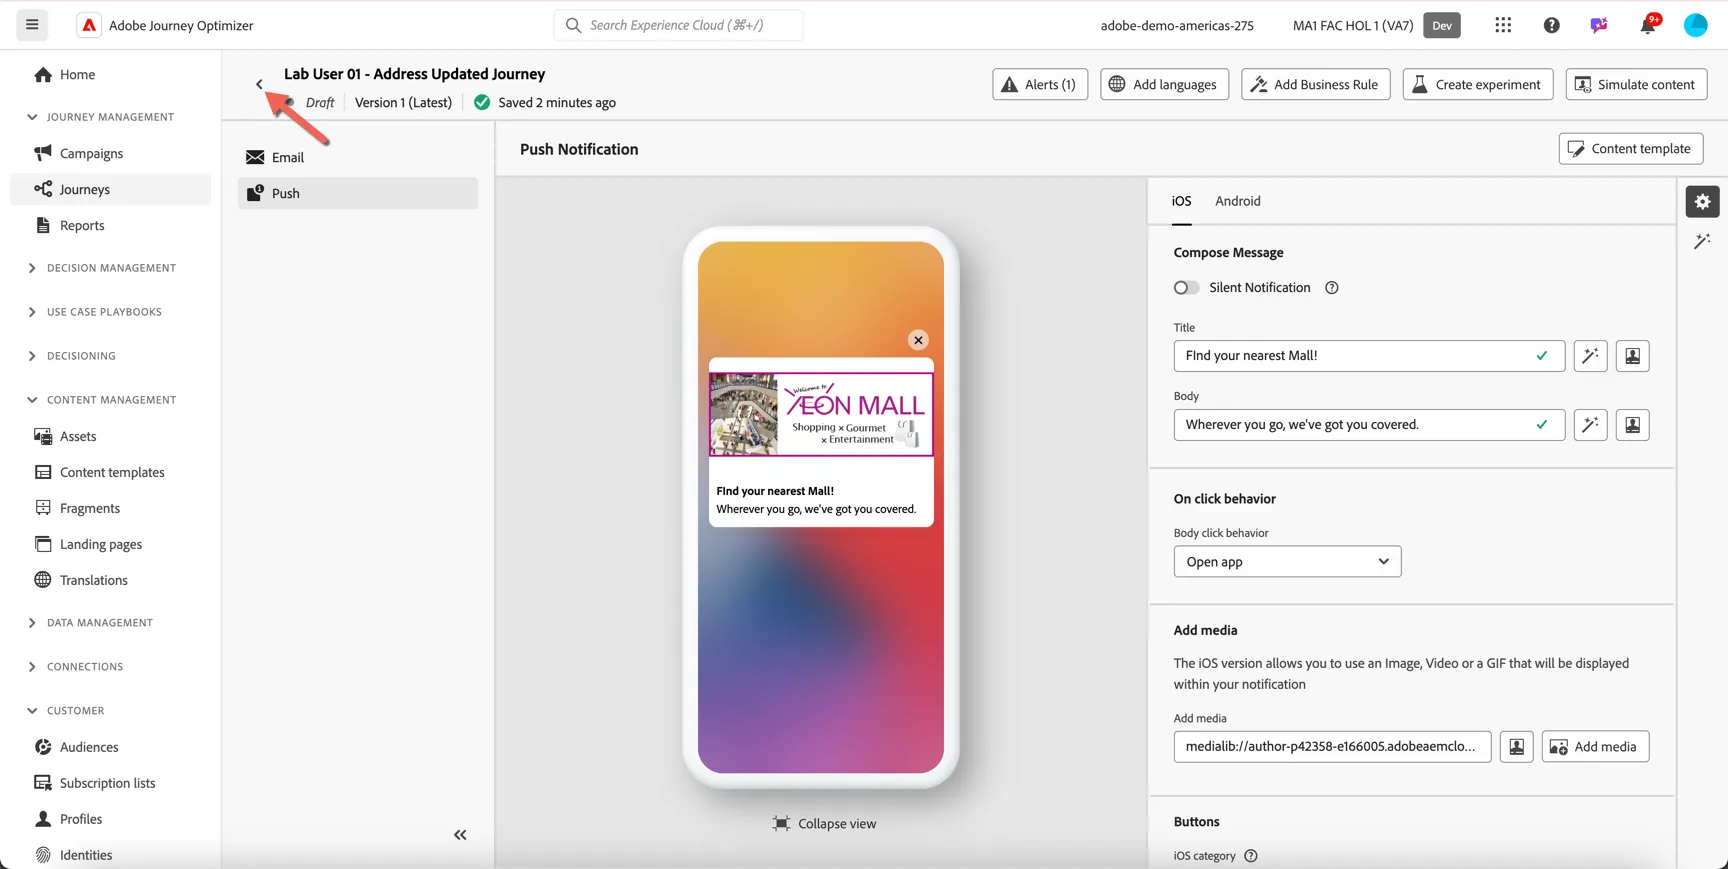Click Collapse view under the phone preview
This screenshot has height=869, width=1728.
pos(824,824)
